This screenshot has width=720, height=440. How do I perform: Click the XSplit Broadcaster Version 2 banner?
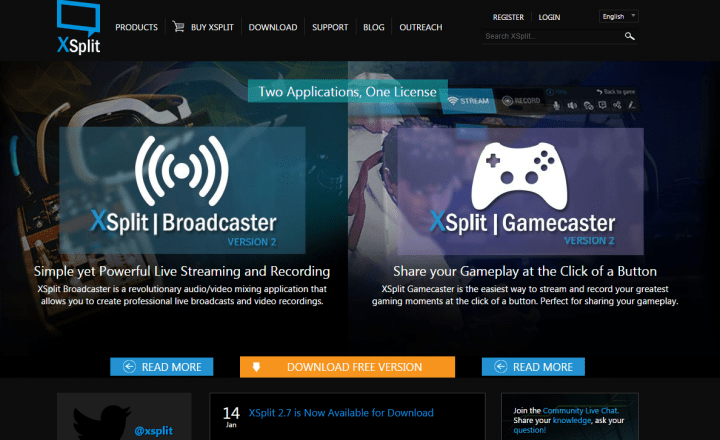pos(182,190)
